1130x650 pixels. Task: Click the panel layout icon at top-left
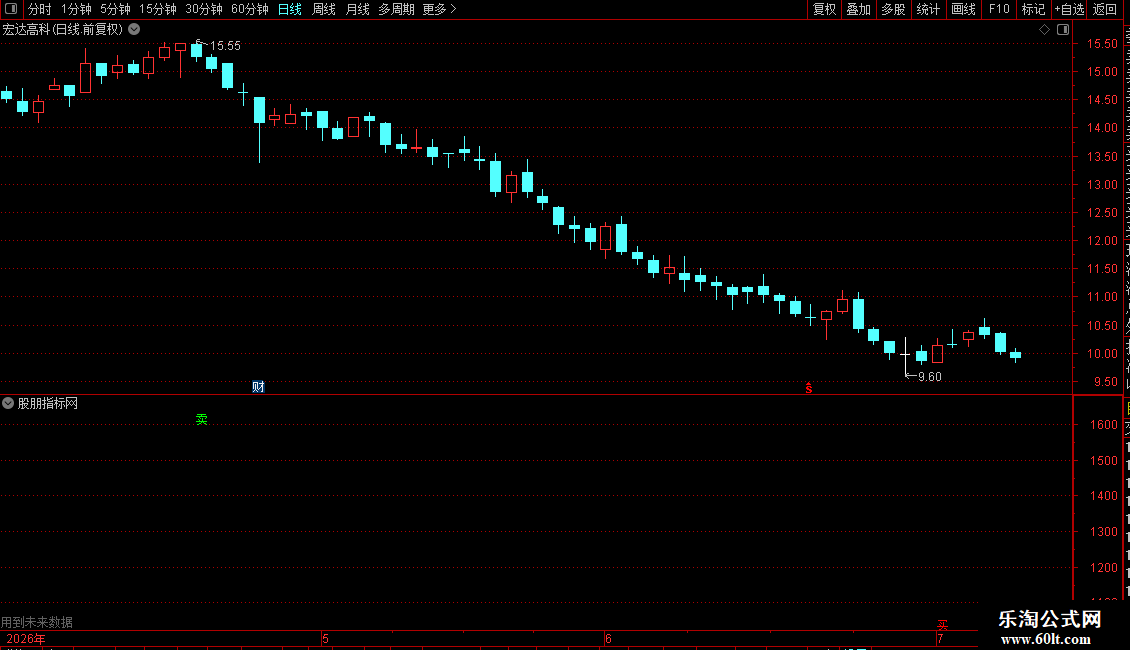coord(11,9)
